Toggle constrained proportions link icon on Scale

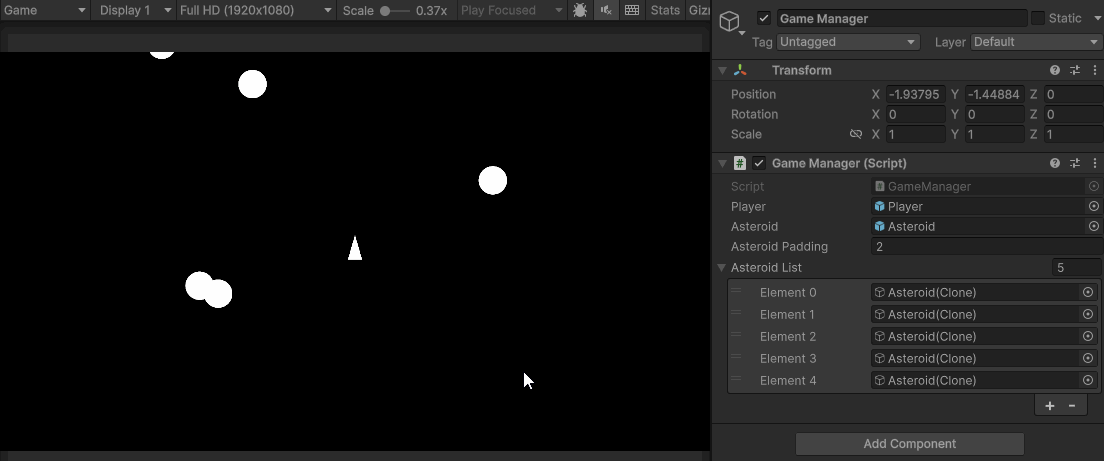[x=855, y=134]
